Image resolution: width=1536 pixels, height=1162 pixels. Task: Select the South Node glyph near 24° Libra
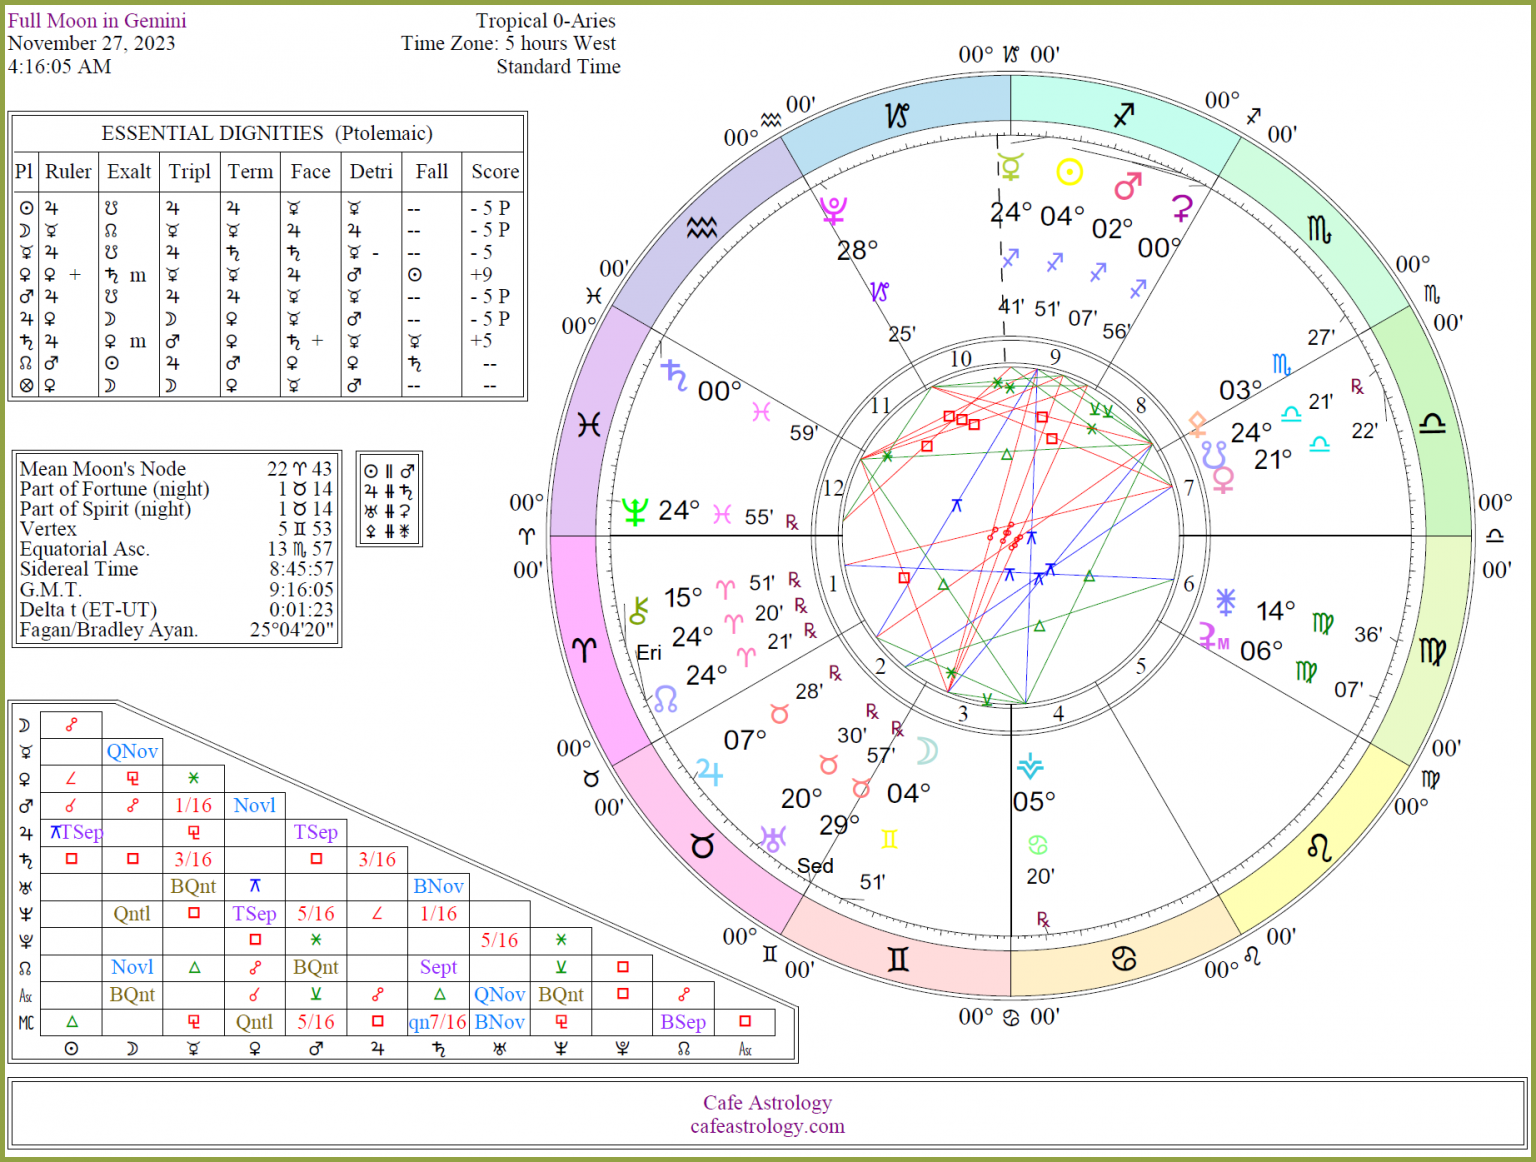1213,455
